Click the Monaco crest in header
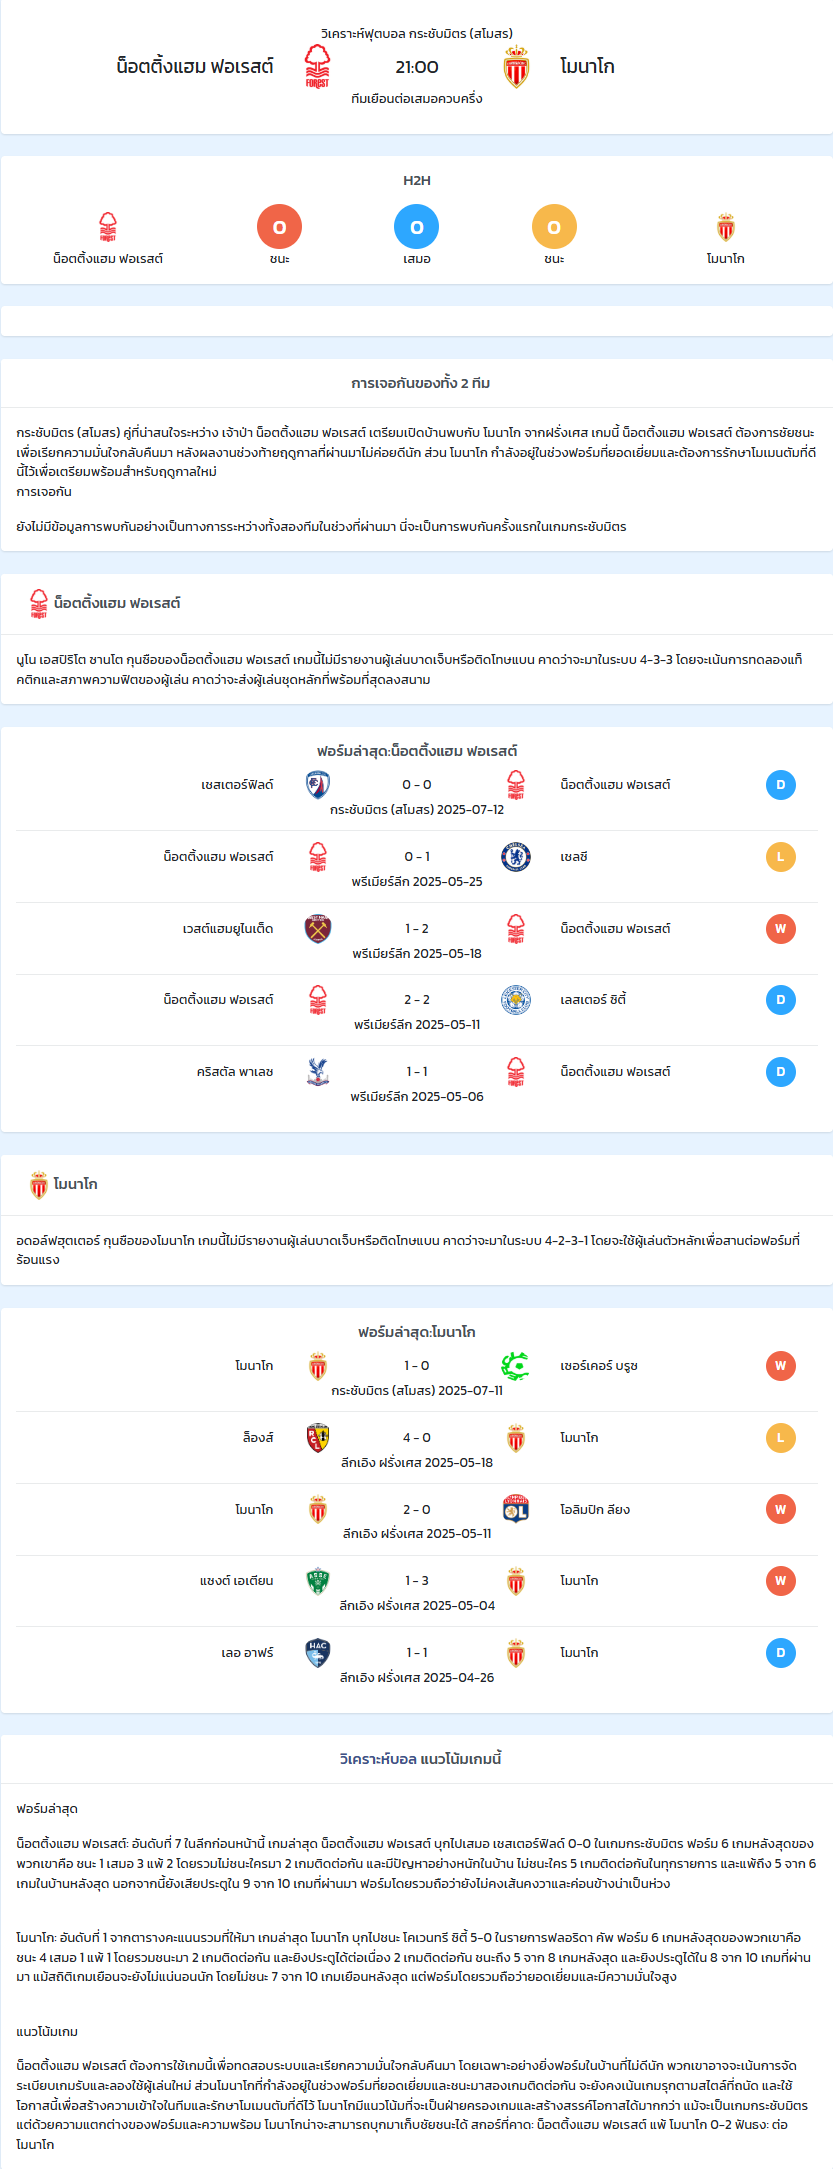The height and width of the screenshot is (2169, 833). (516, 67)
